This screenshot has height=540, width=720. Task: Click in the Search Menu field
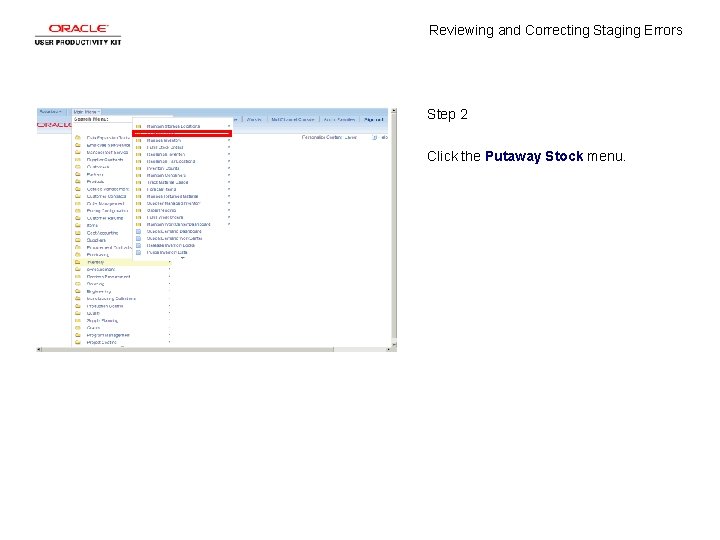click(x=103, y=119)
